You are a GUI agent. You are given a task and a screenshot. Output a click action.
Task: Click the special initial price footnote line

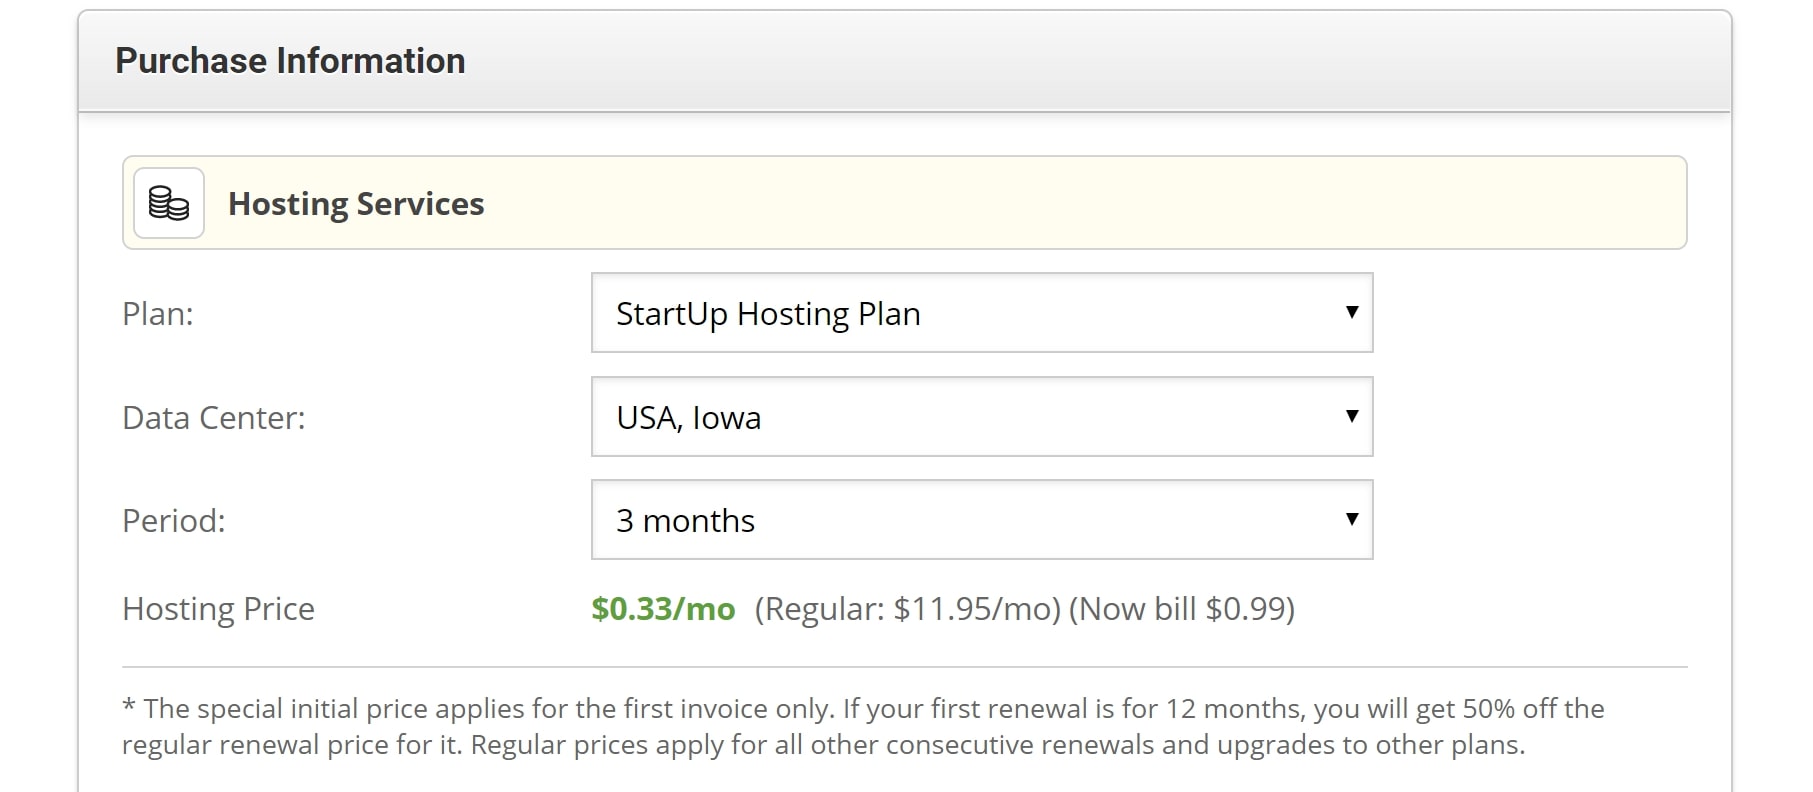(x=863, y=709)
